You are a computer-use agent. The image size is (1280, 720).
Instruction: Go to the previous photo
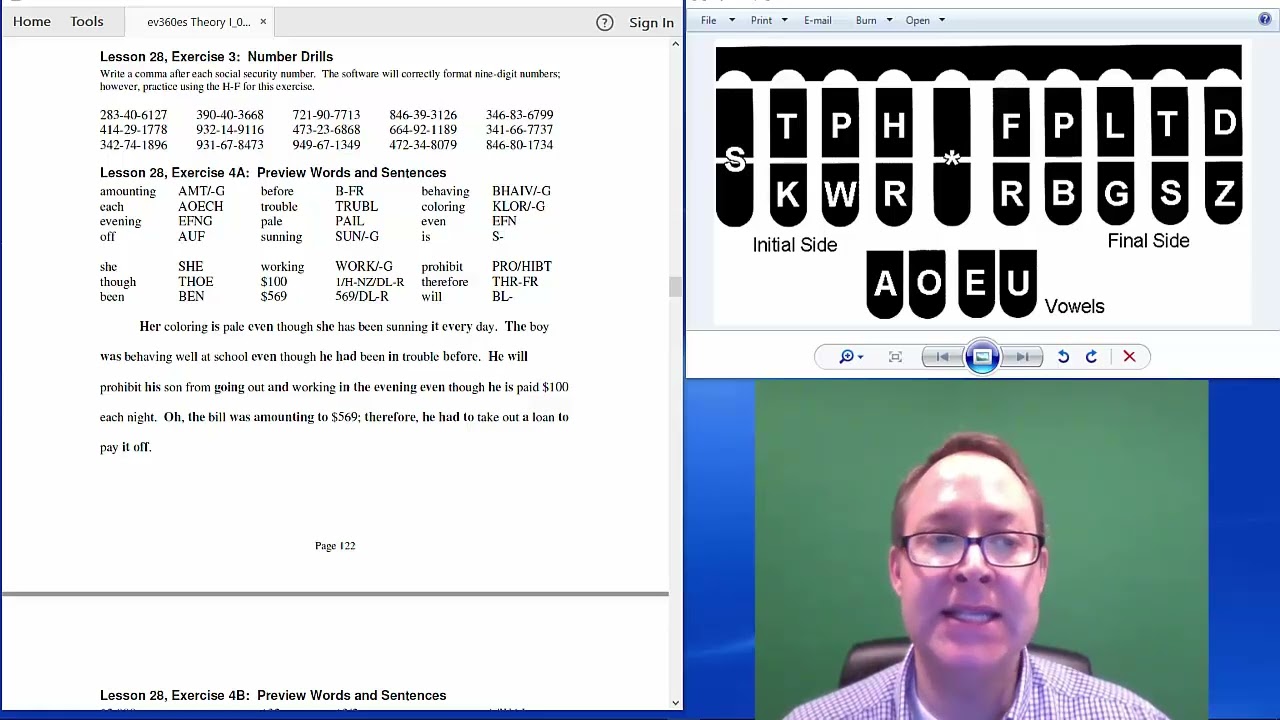[942, 357]
